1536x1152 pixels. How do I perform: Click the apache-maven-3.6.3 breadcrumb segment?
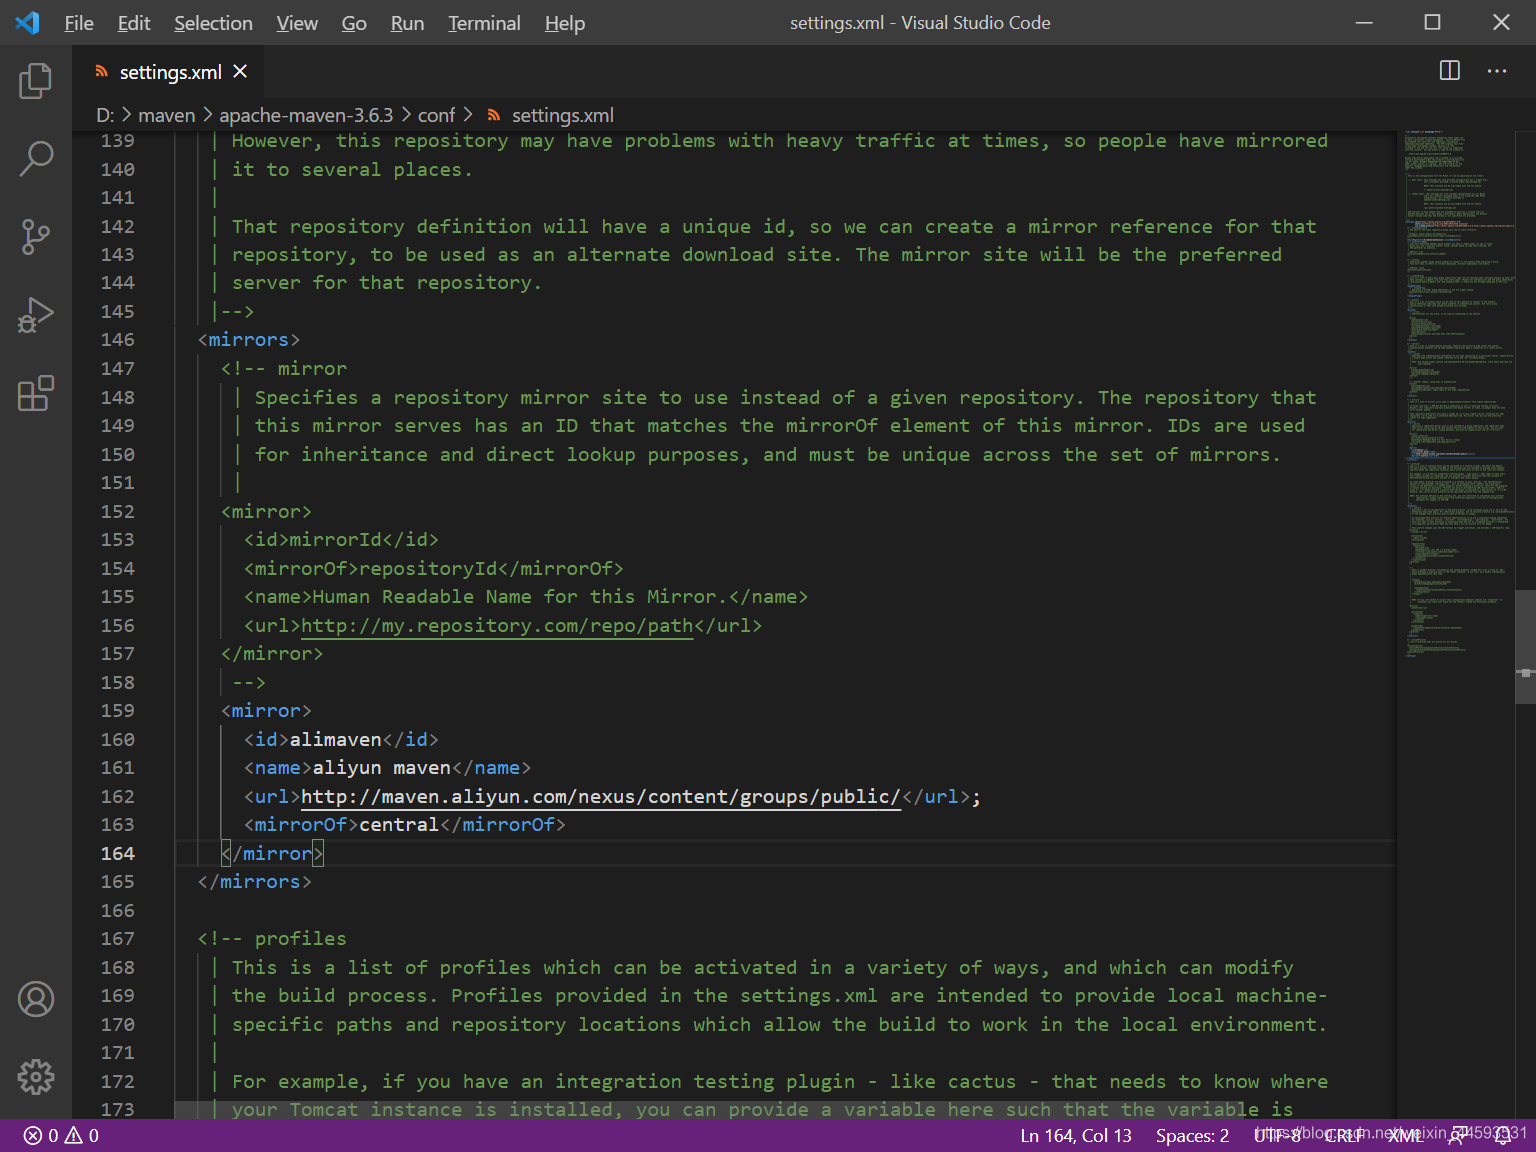point(306,115)
